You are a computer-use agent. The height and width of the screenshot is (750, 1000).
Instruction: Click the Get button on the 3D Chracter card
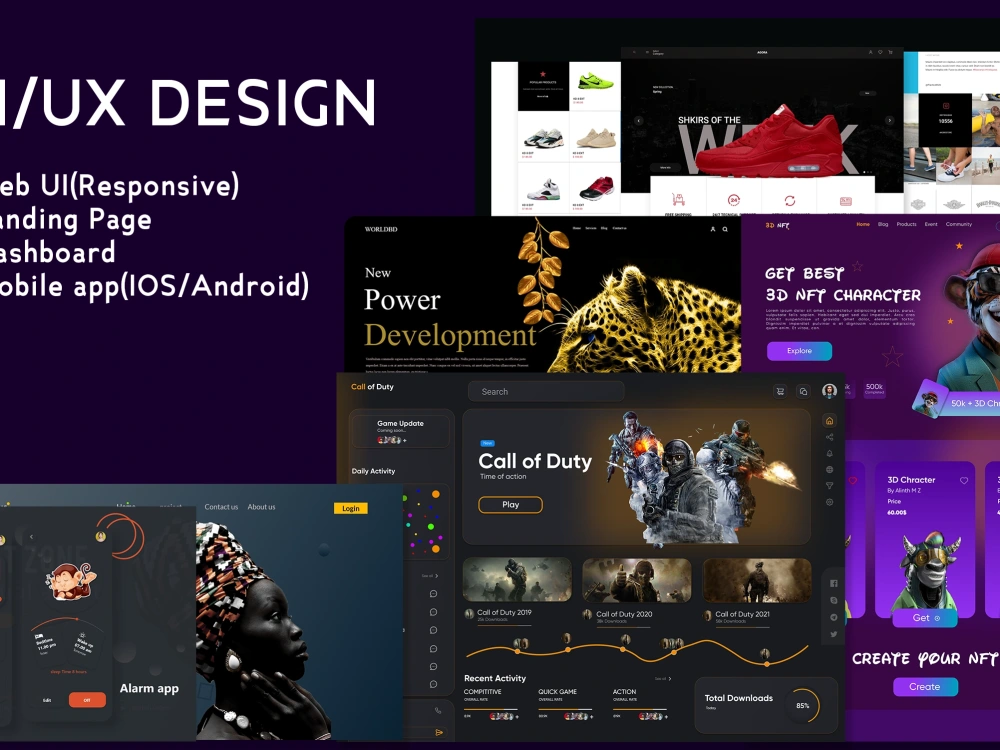[925, 618]
